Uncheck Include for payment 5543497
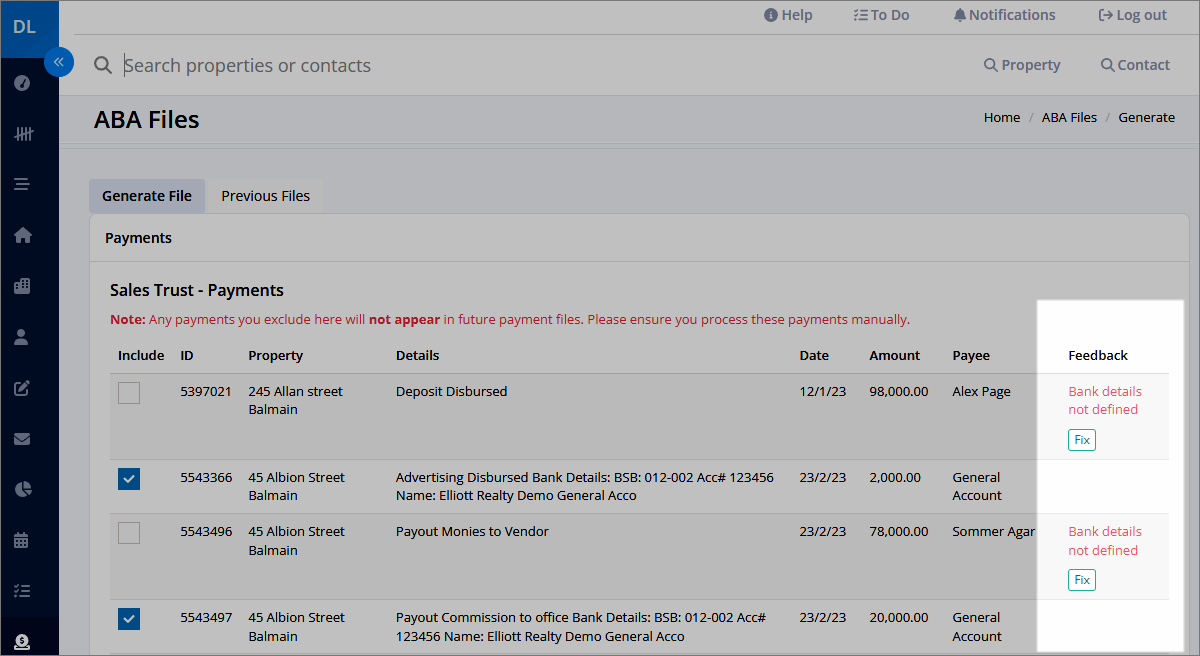Screen dimensions: 1200x656 [129, 619]
